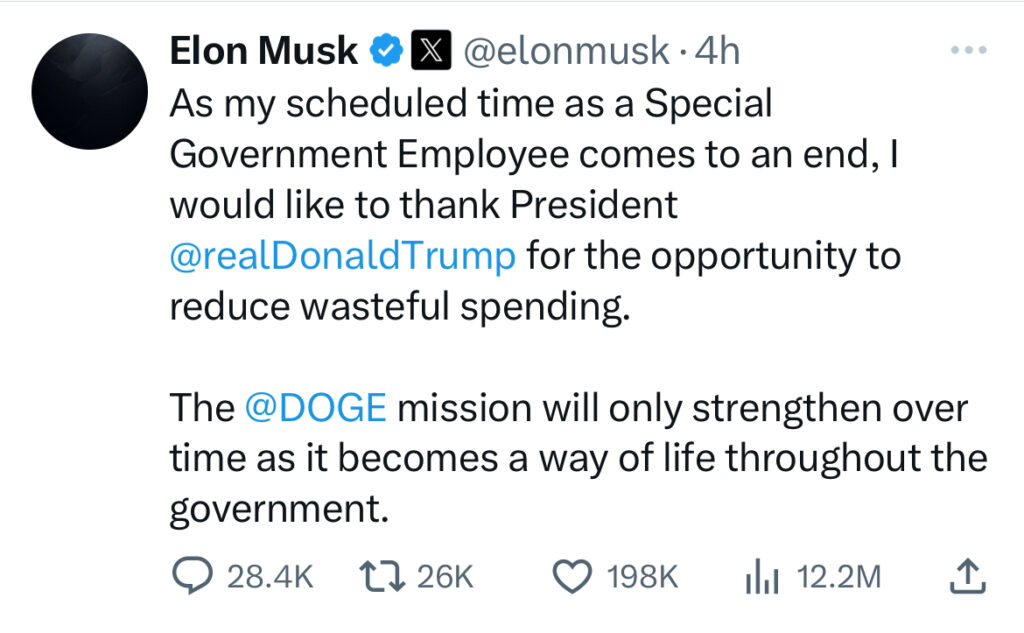Viewport: 1024px width, 633px height.
Task: Click the "reduce wasteful spending" post text
Action: 400,307
